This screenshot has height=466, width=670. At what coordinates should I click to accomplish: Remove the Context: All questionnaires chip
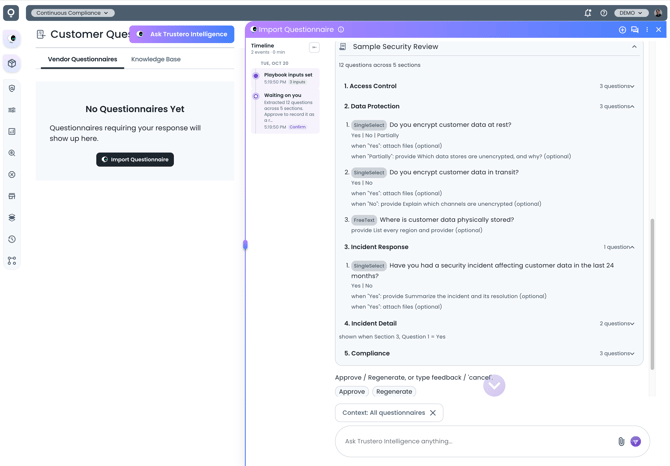[433, 413]
